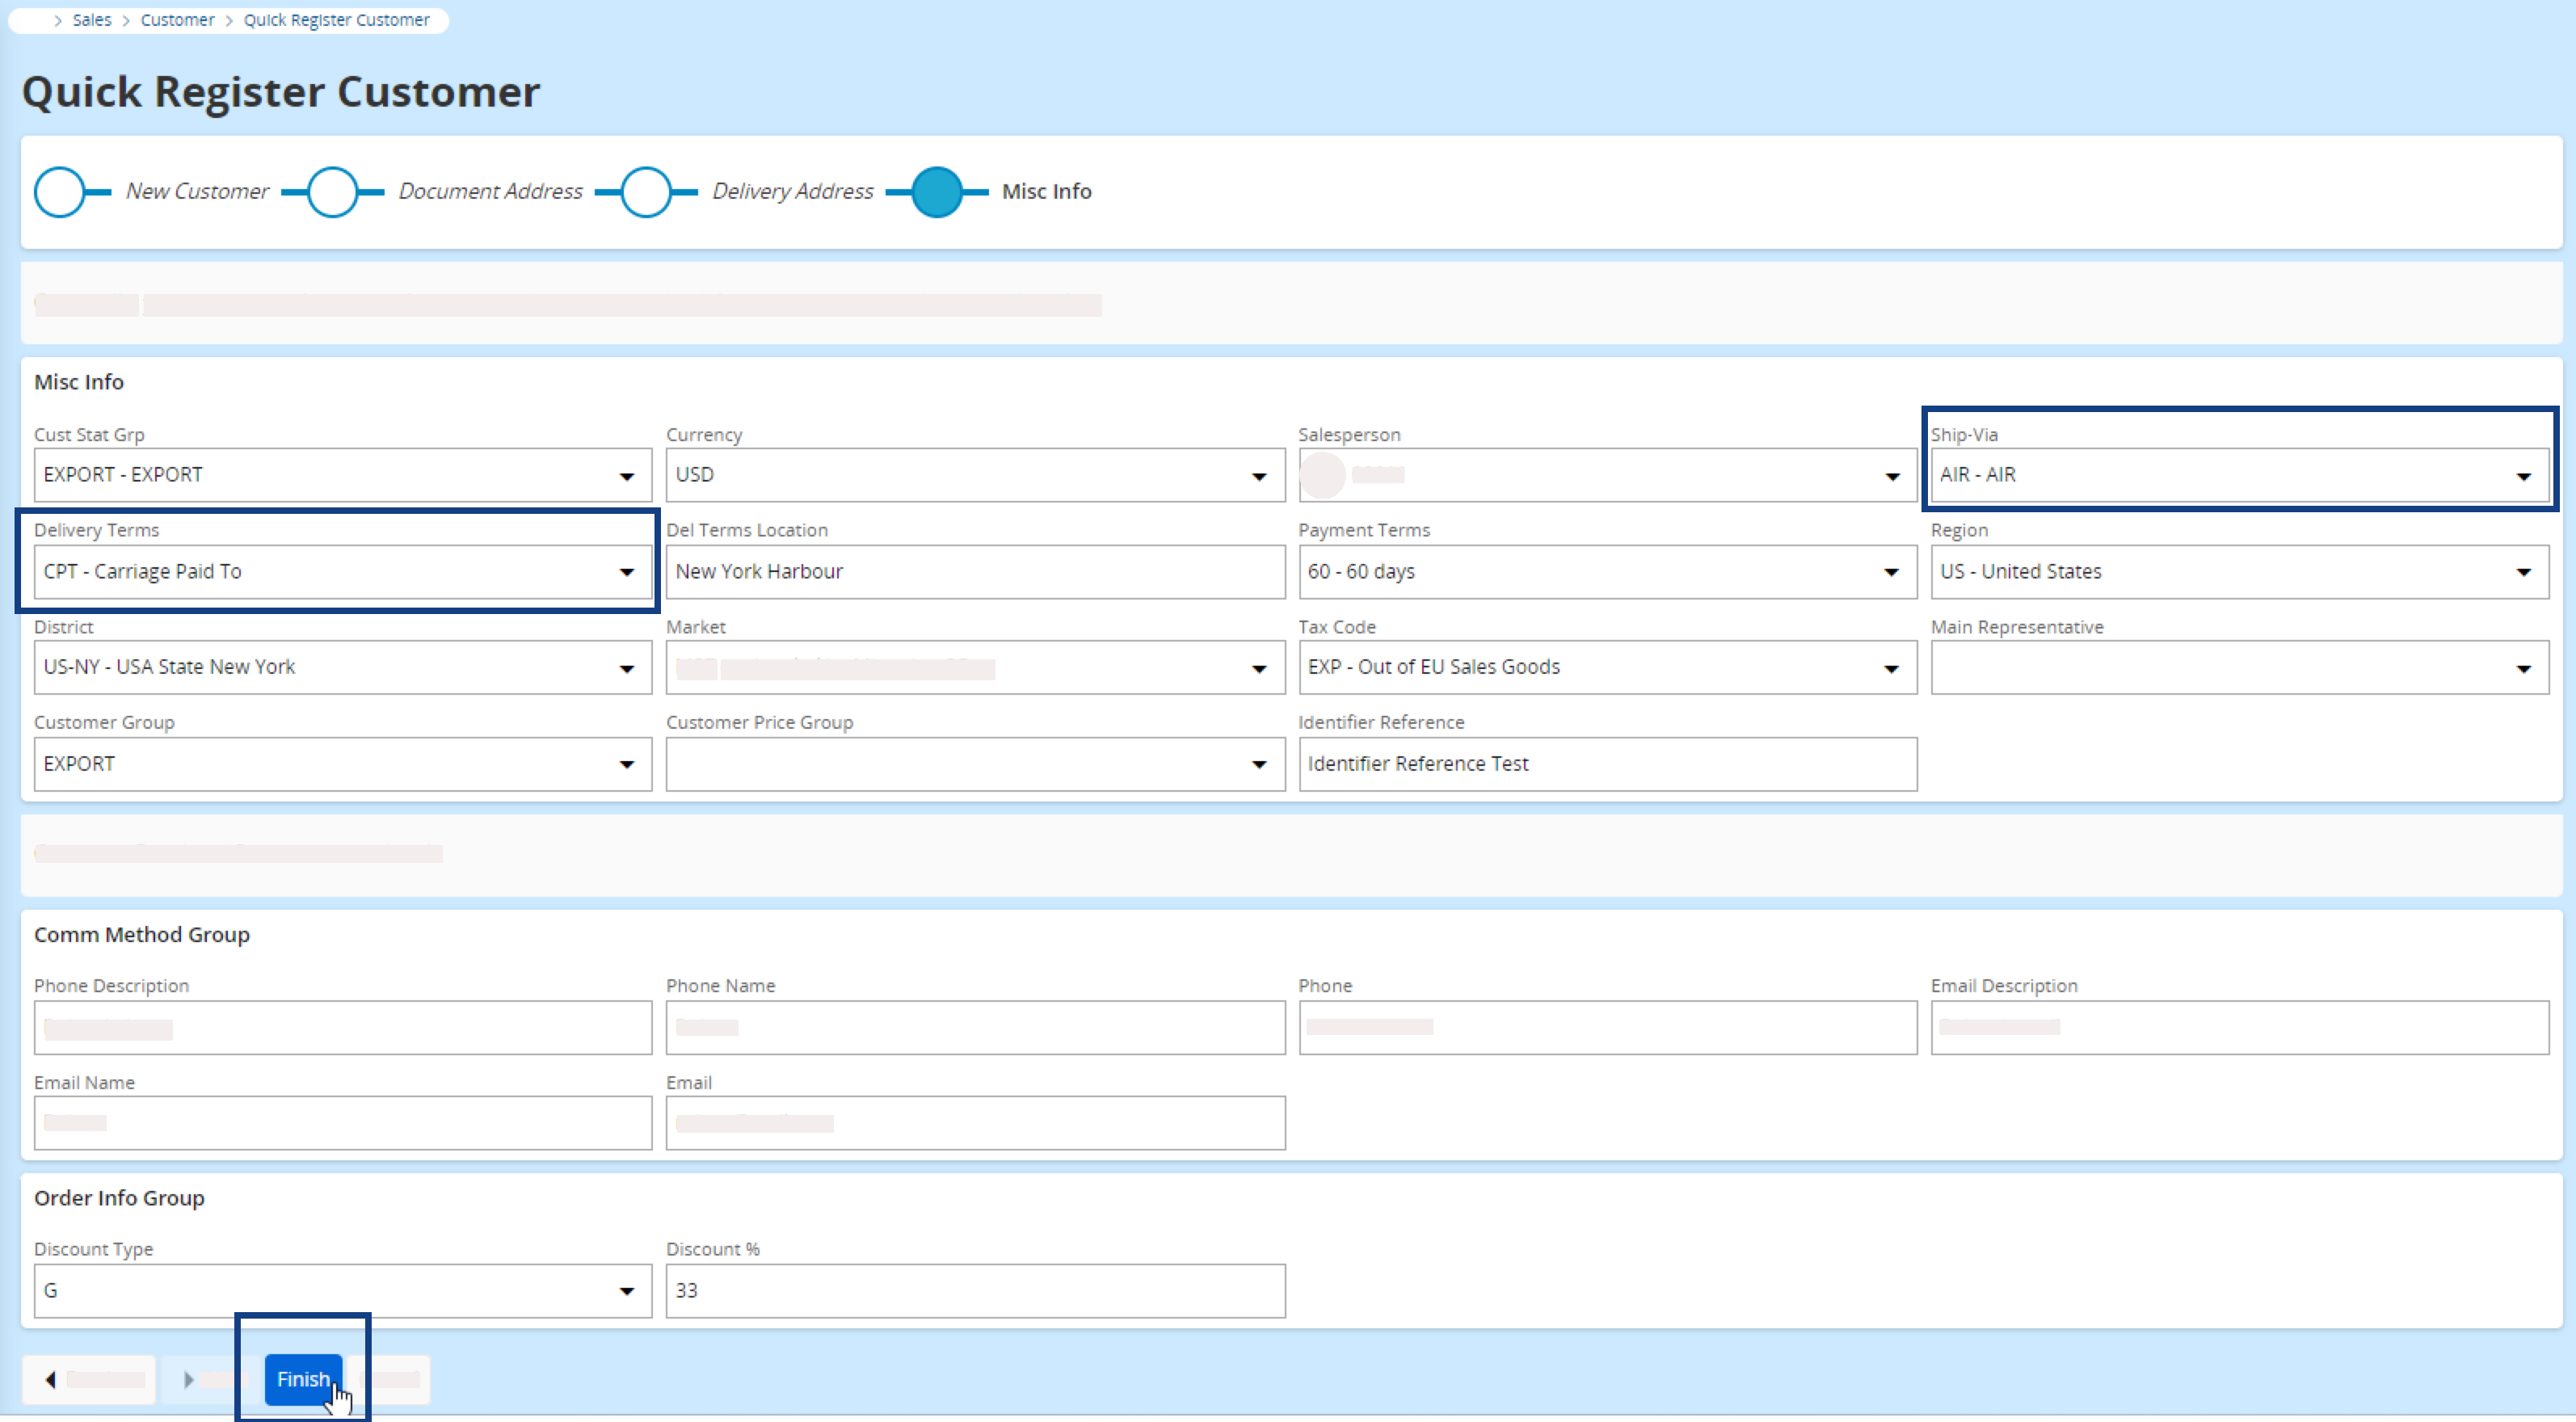2576x1422 pixels.
Task: Click the Document Address step circle
Action: (x=332, y=192)
